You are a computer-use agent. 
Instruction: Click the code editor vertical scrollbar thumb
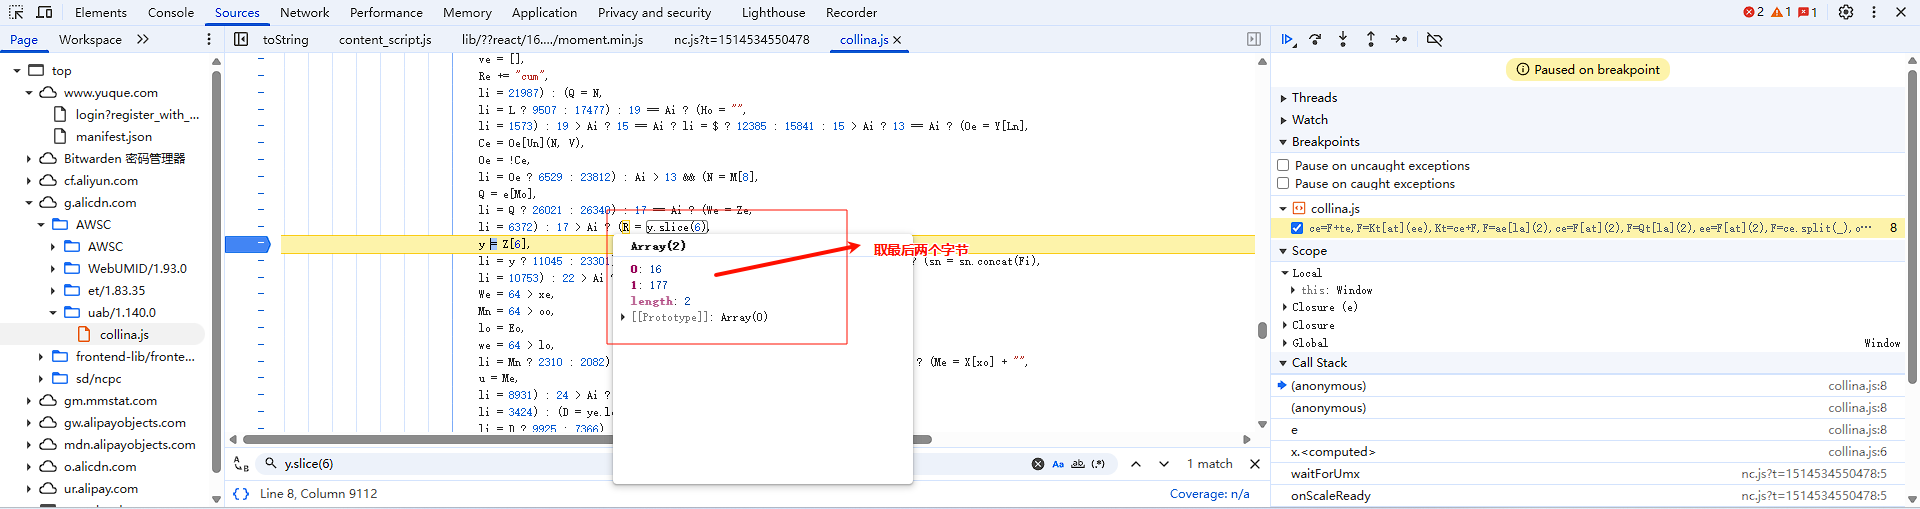(x=1262, y=330)
